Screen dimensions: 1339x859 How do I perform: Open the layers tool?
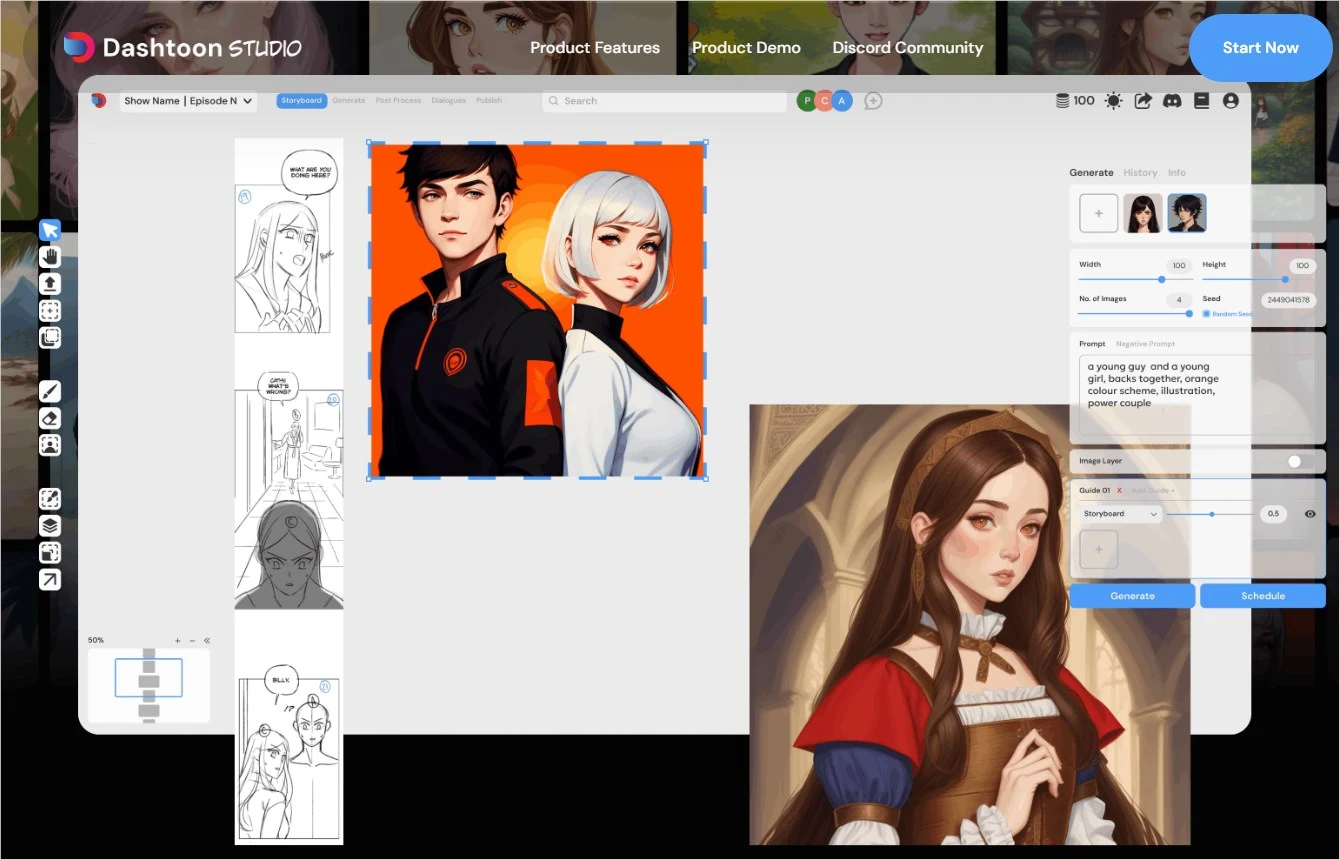point(50,526)
